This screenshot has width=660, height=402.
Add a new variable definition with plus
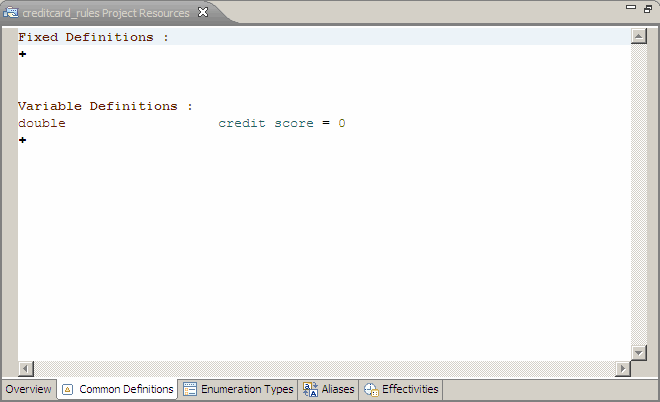pyautogui.click(x=22, y=140)
